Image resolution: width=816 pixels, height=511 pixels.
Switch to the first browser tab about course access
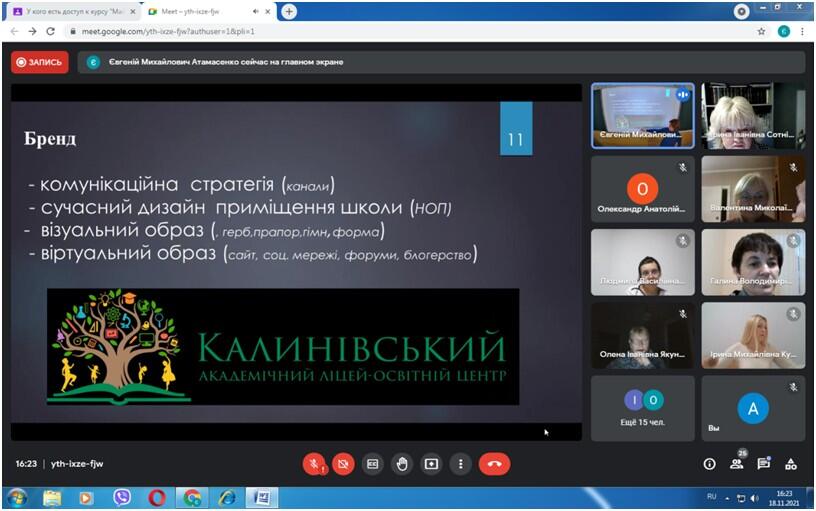point(74,11)
